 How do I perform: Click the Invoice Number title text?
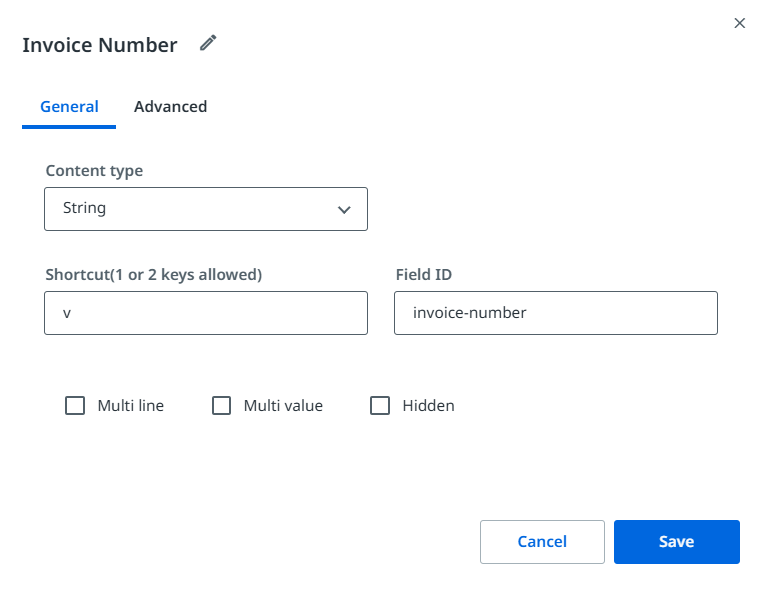point(100,45)
